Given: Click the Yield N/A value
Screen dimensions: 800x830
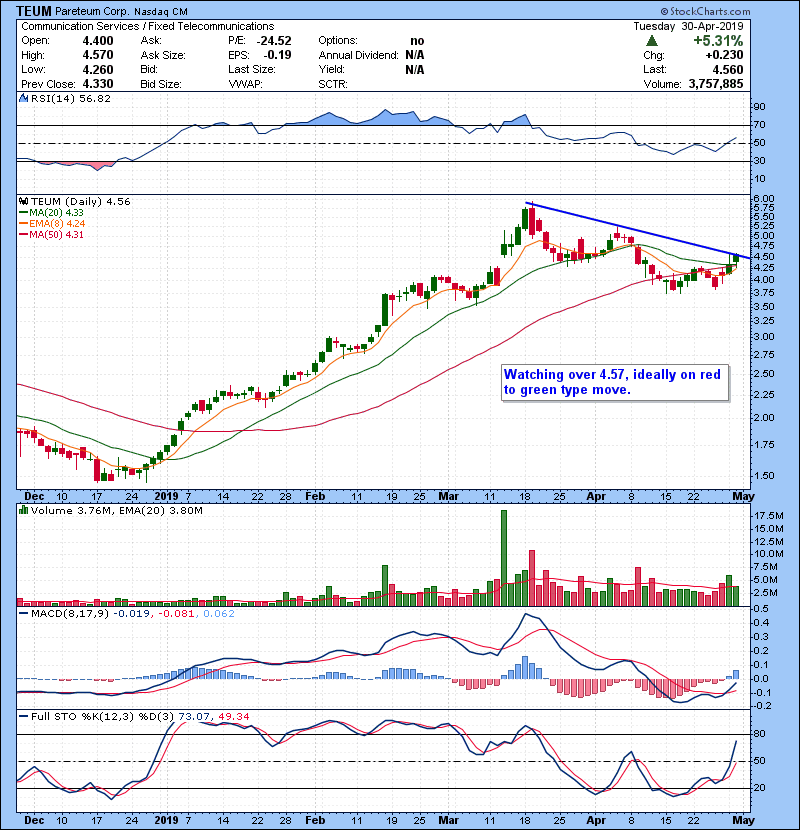Looking at the screenshot, I should 415,69.
